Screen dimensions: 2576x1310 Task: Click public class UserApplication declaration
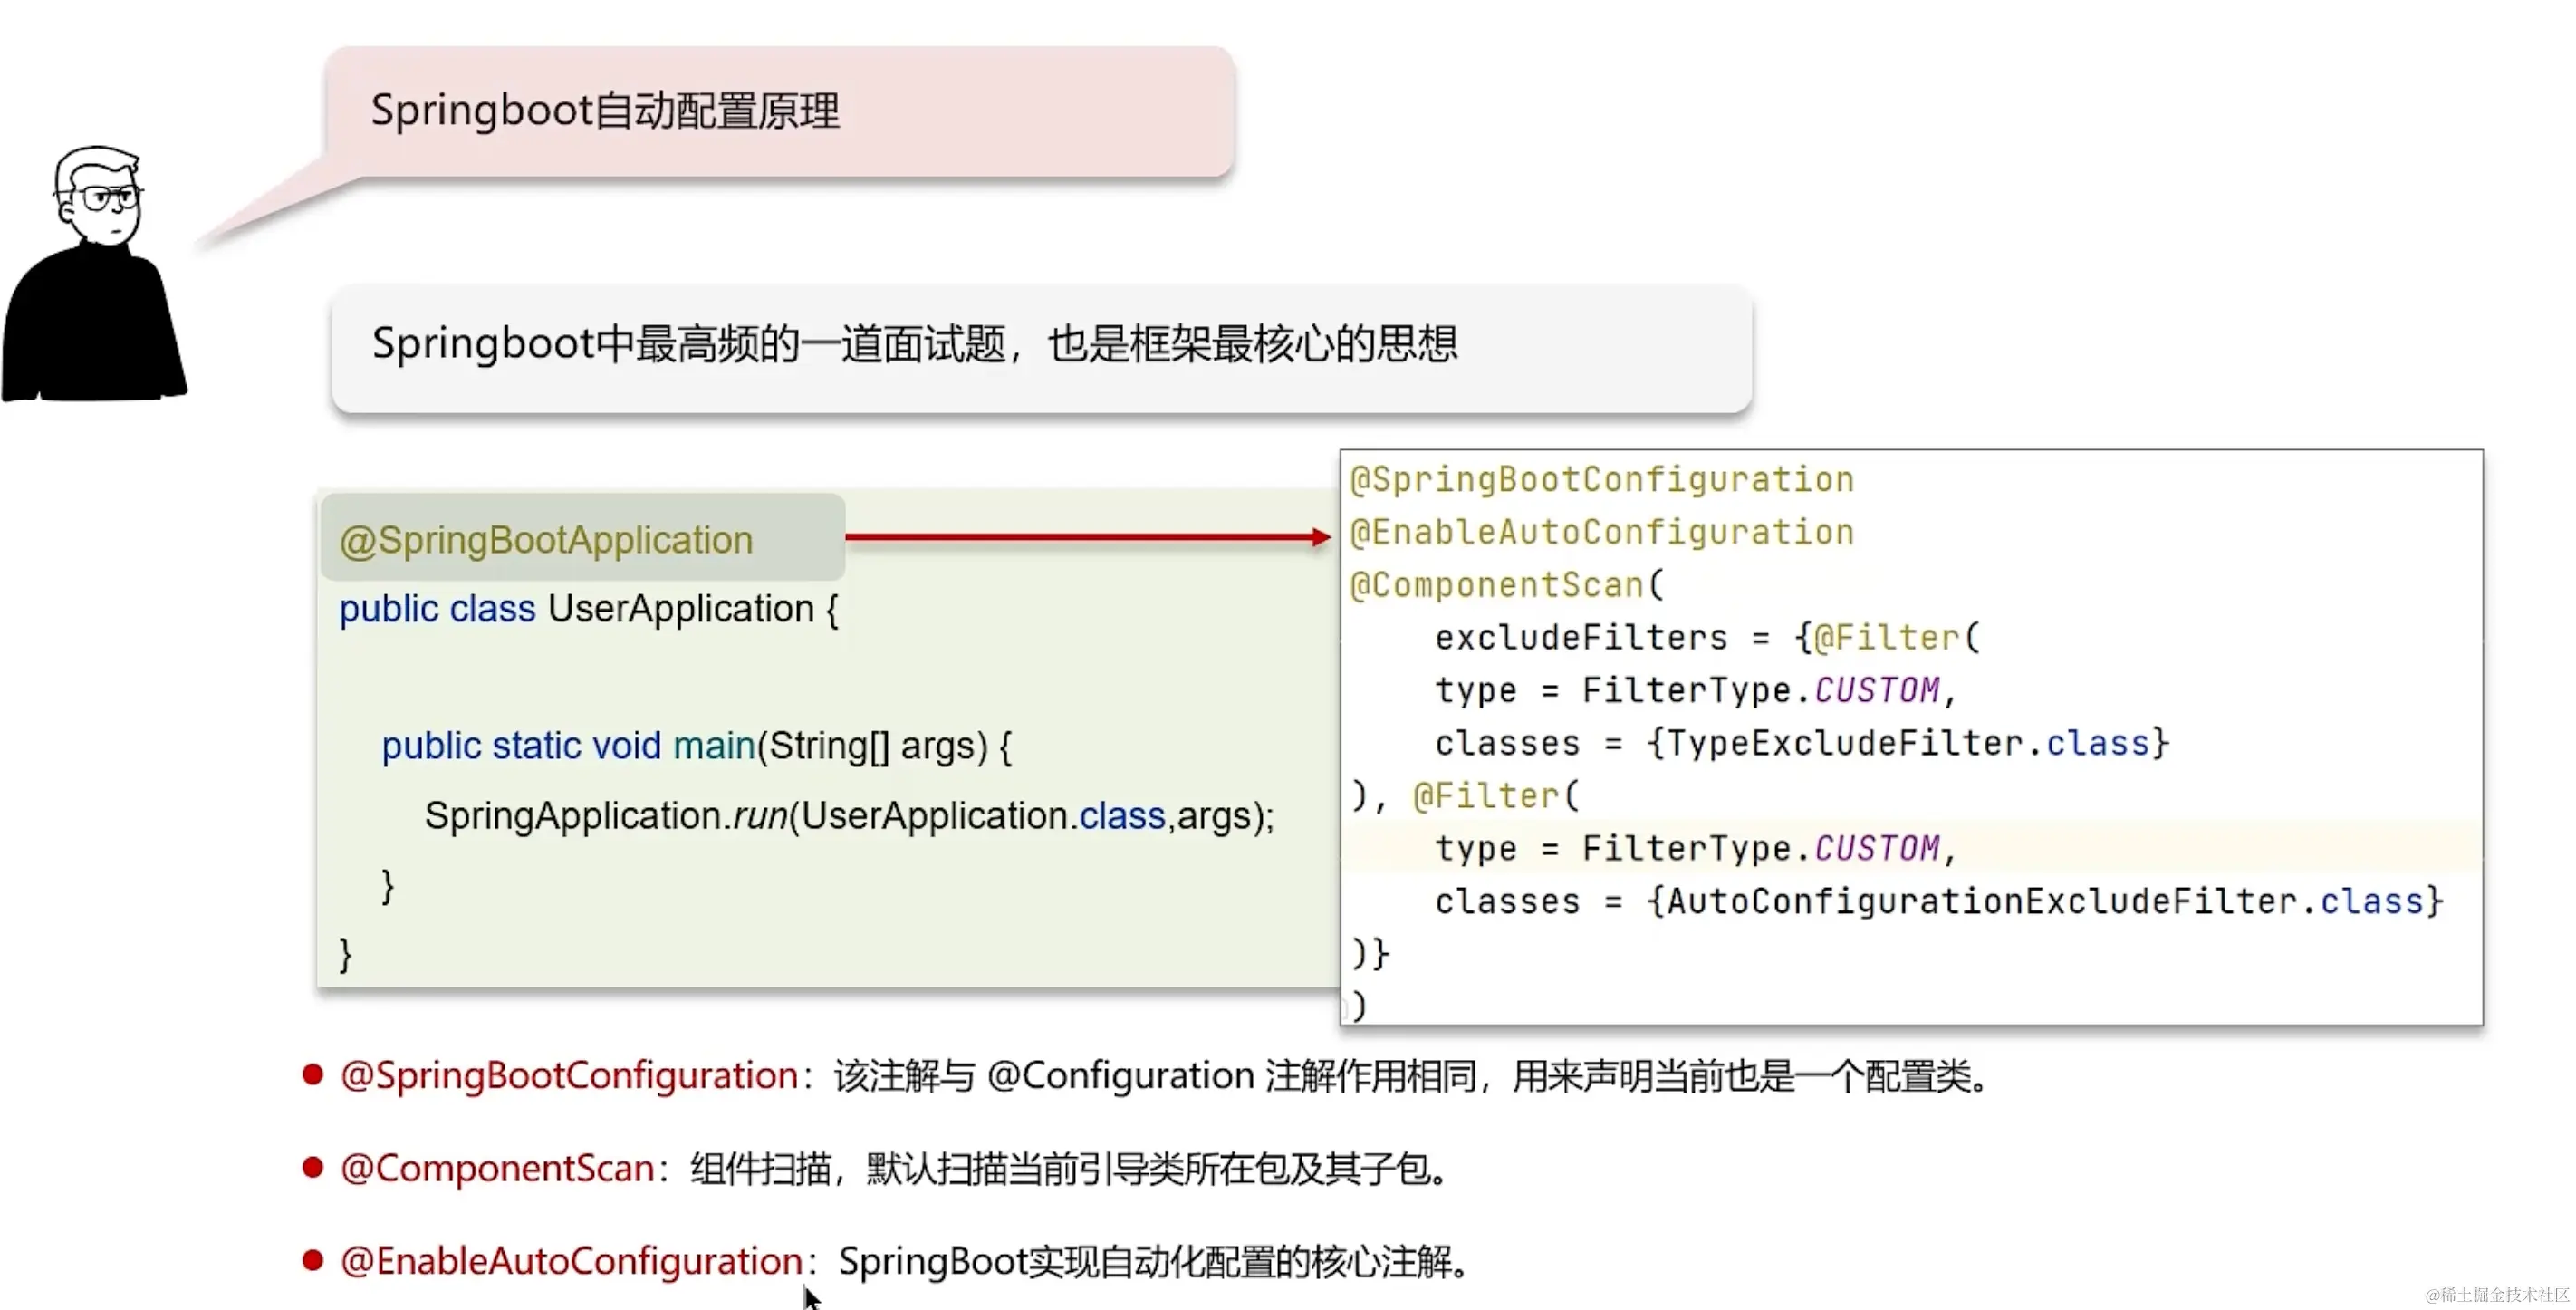pyautogui.click(x=588, y=609)
